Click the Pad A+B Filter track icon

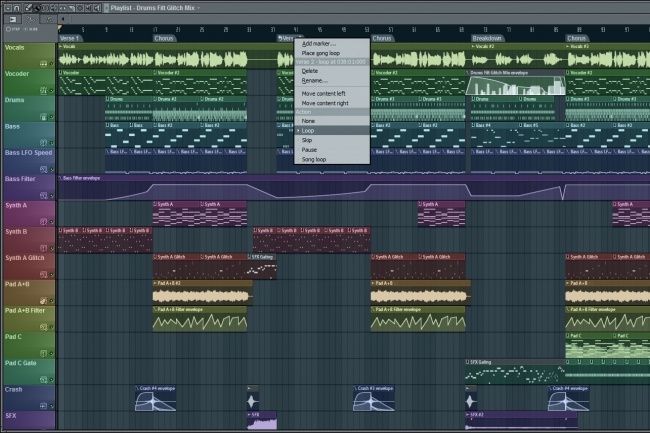[x=44, y=327]
